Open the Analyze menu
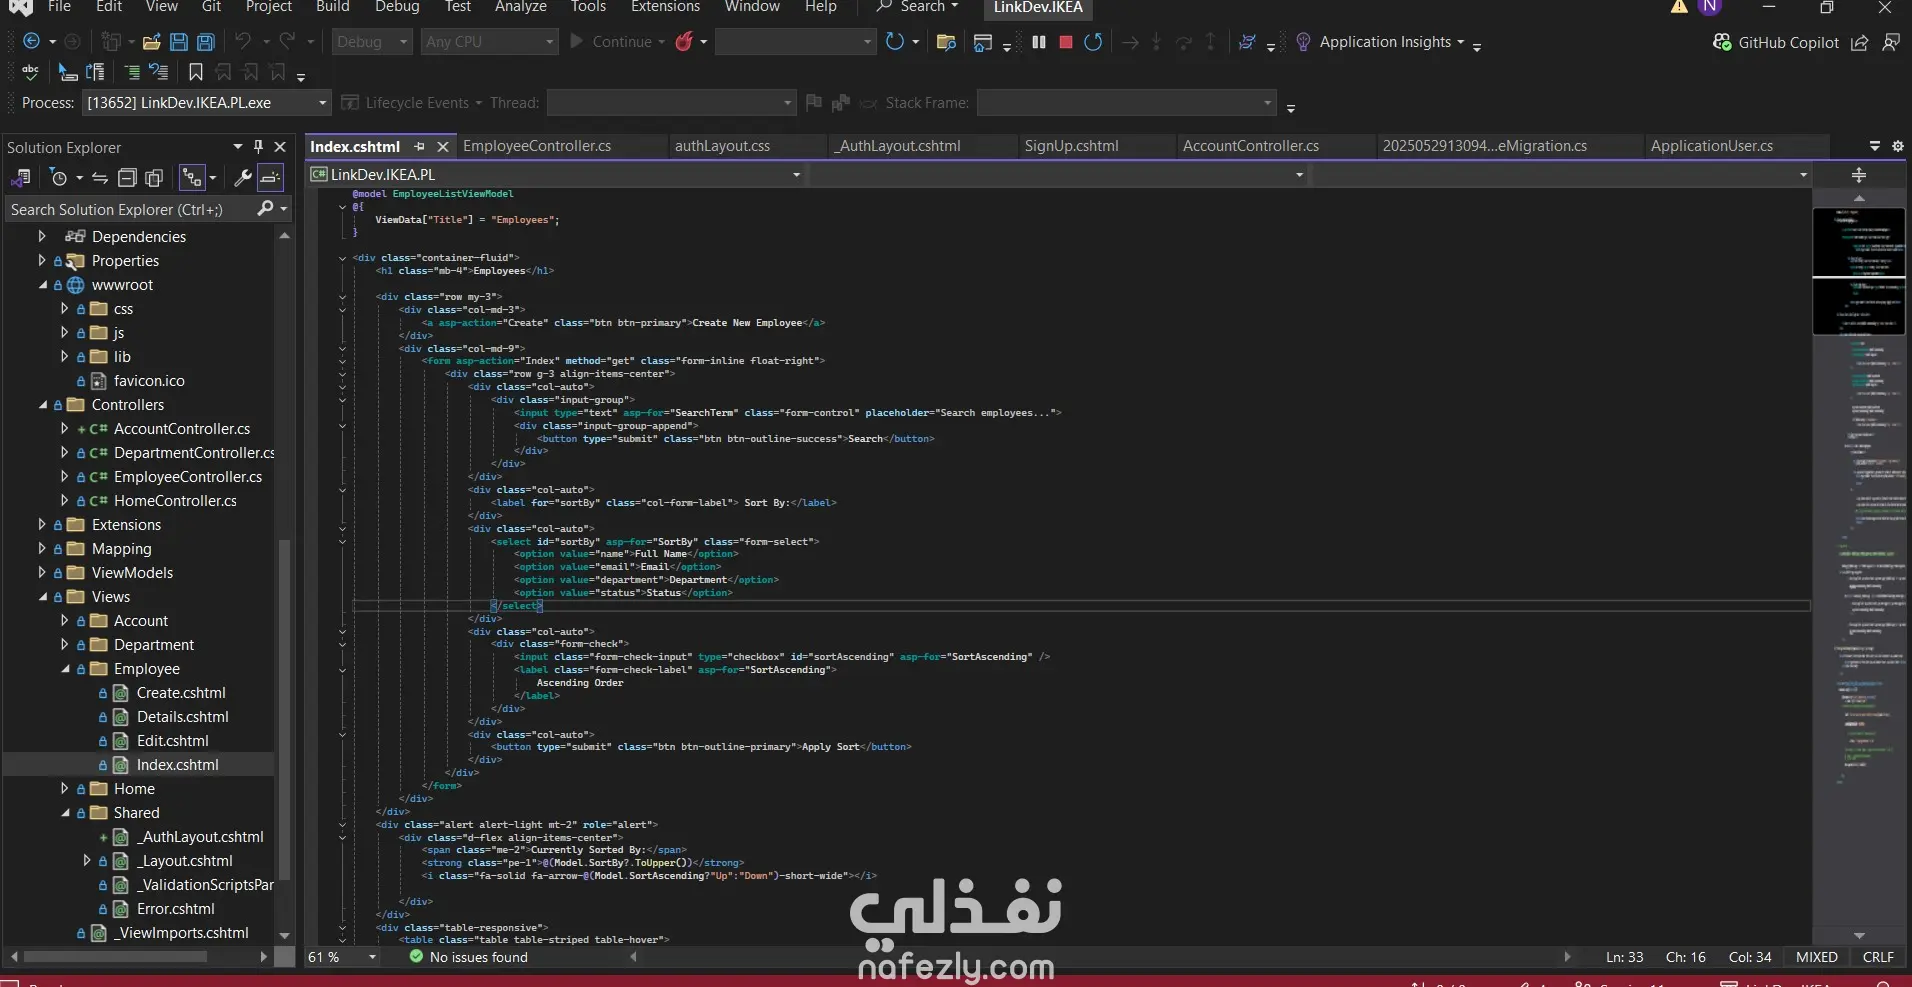Screen dimensions: 1912x987 point(521,7)
